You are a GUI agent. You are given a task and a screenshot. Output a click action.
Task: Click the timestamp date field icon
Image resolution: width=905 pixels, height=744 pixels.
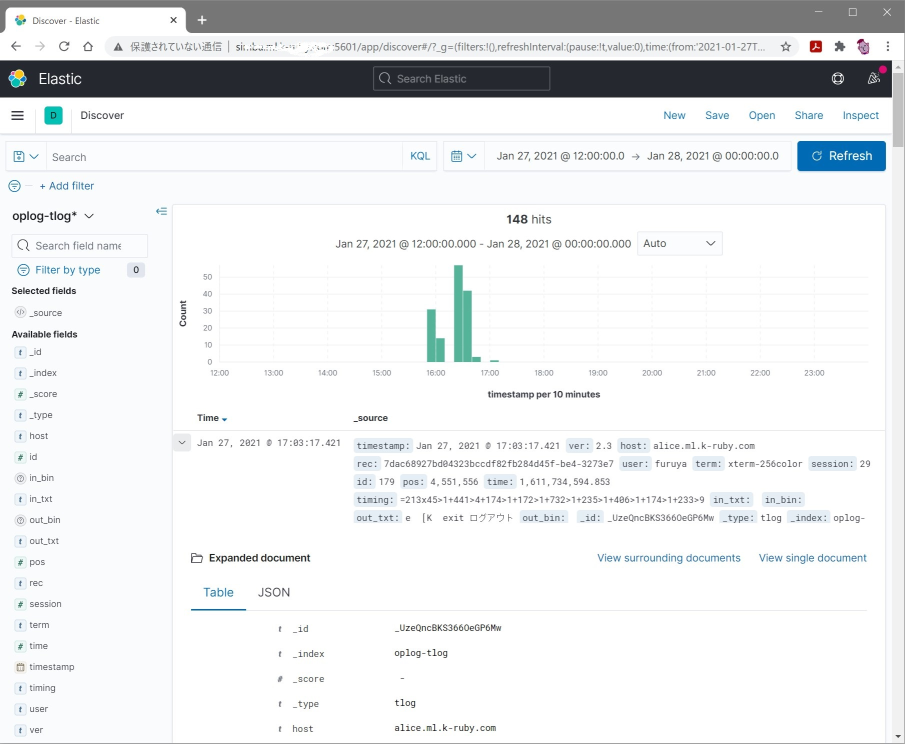pyautogui.click(x=20, y=667)
